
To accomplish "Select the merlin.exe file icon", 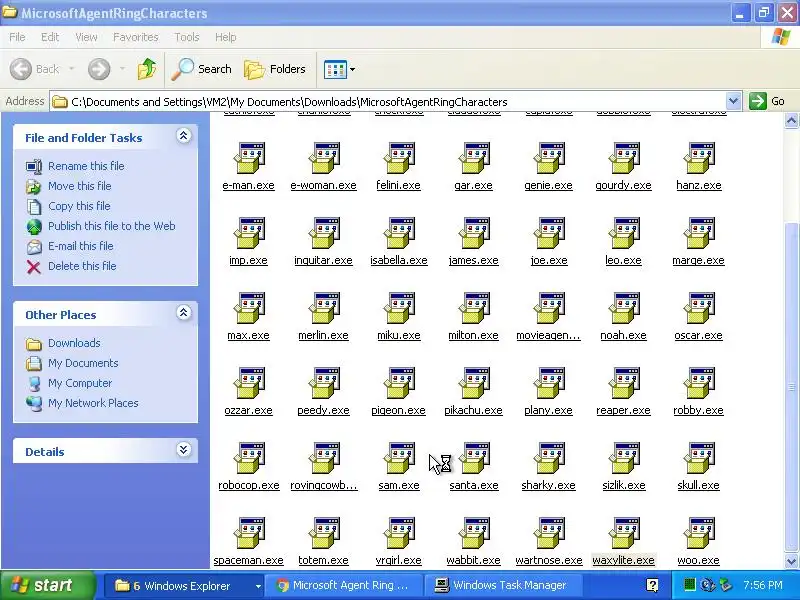I will tap(324, 309).
